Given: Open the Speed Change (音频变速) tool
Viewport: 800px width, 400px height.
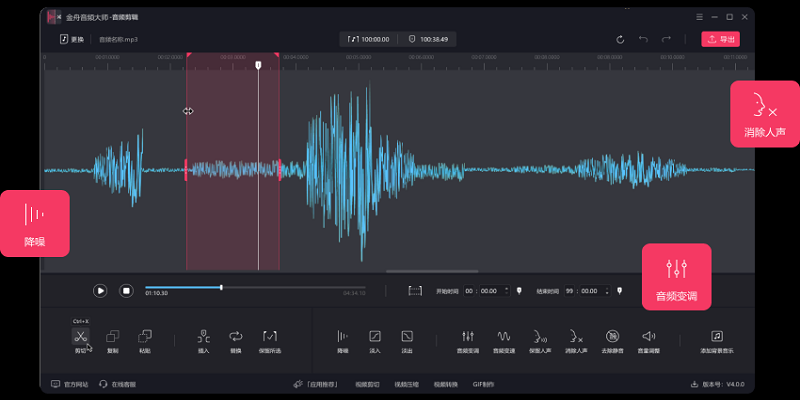Looking at the screenshot, I should tap(505, 337).
